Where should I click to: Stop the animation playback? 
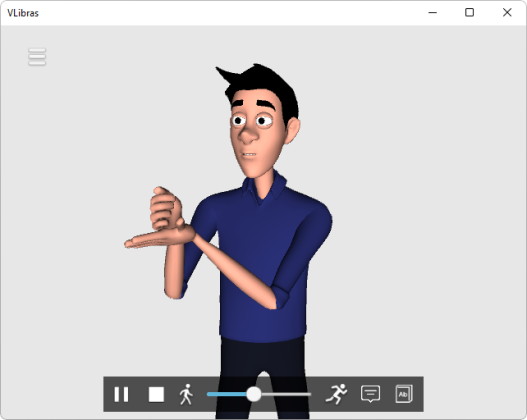156,394
